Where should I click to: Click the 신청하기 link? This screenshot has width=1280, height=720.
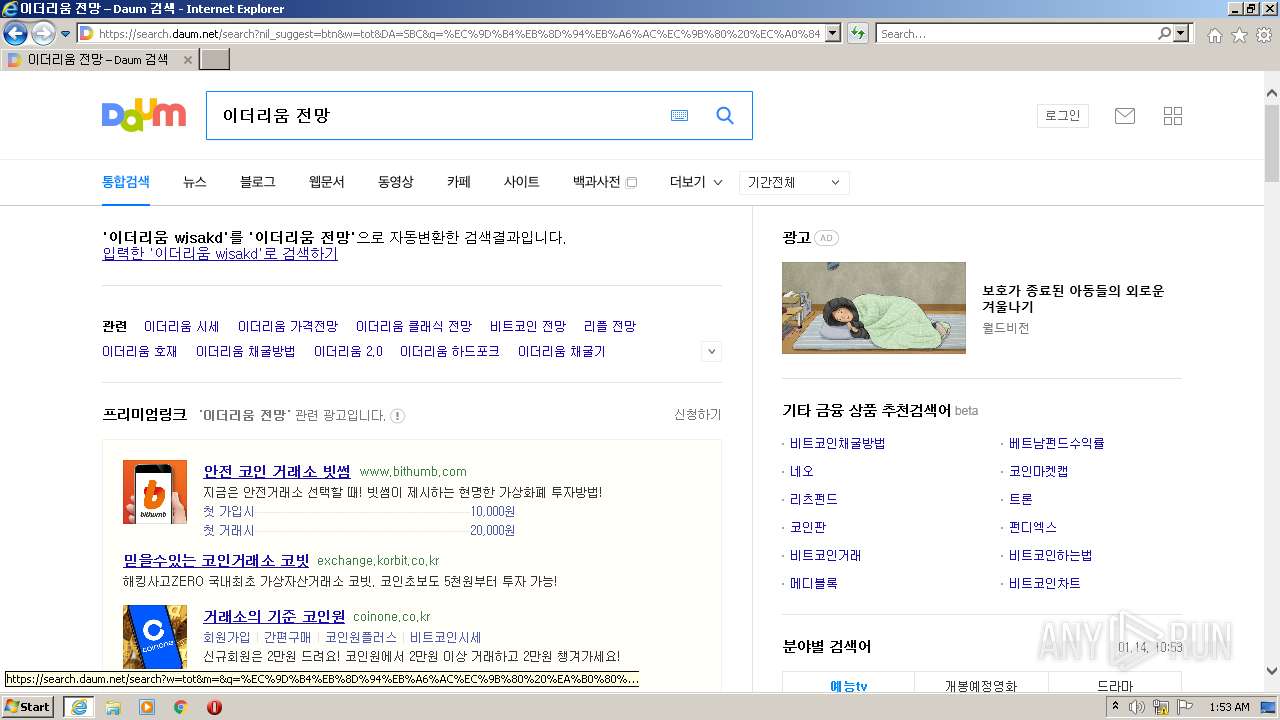click(698, 415)
